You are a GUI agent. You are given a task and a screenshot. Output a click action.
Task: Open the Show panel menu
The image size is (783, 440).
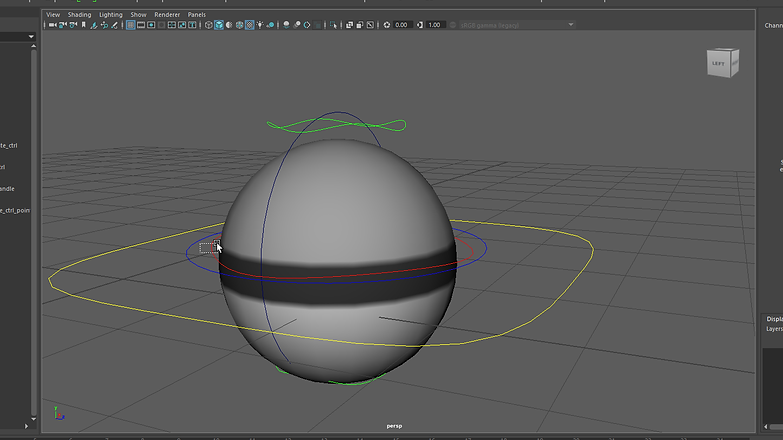(x=138, y=14)
